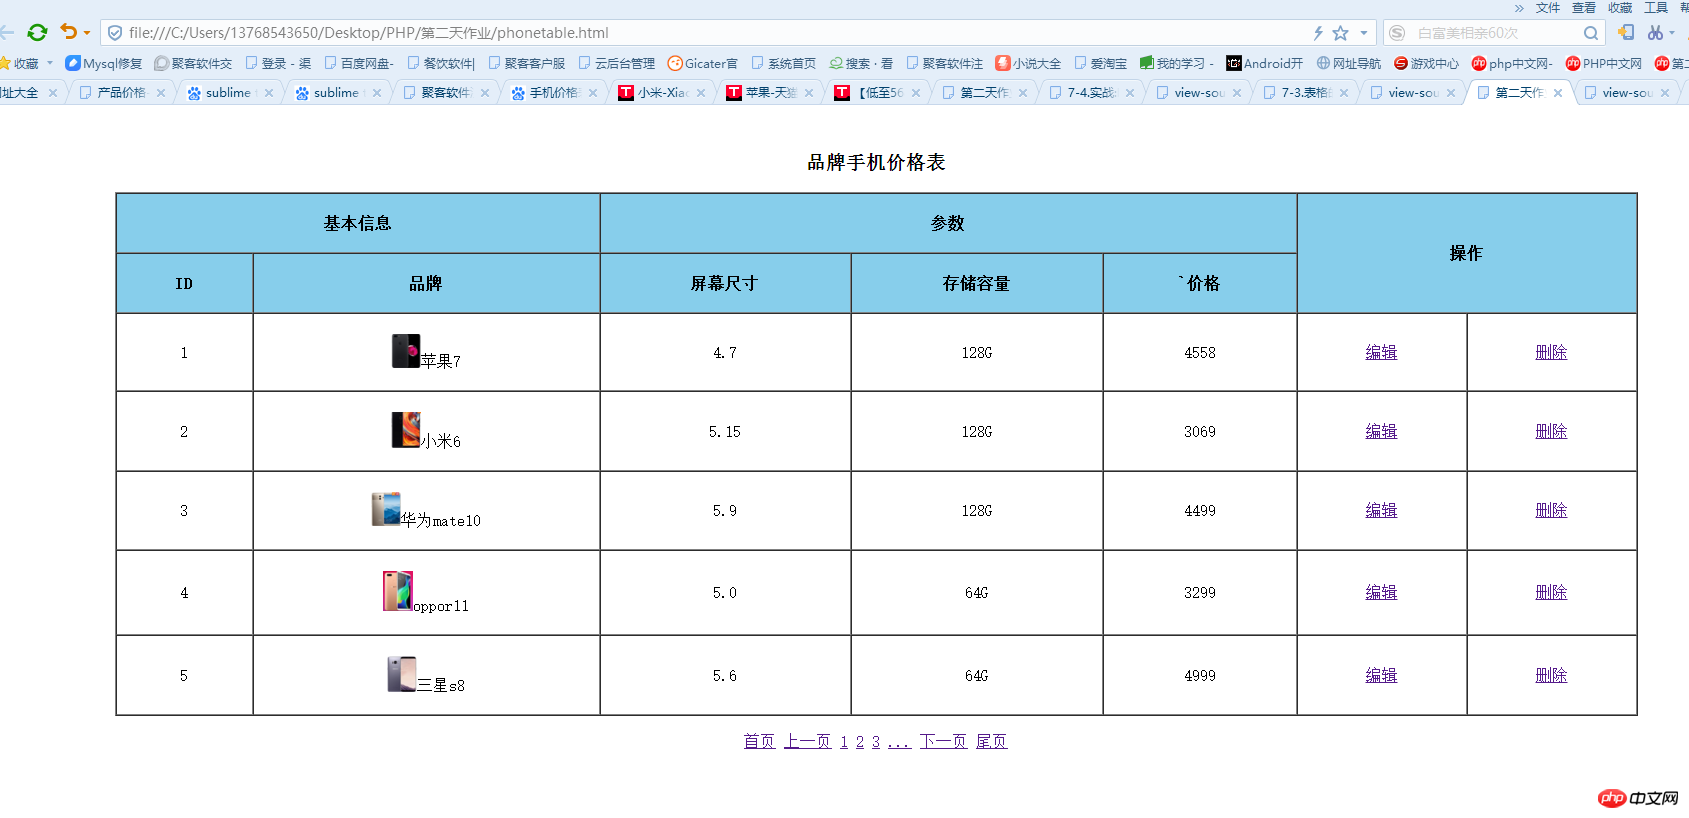Click the scissors screenshot tool icon
Screen dimensions: 1689x818
coord(1655,33)
